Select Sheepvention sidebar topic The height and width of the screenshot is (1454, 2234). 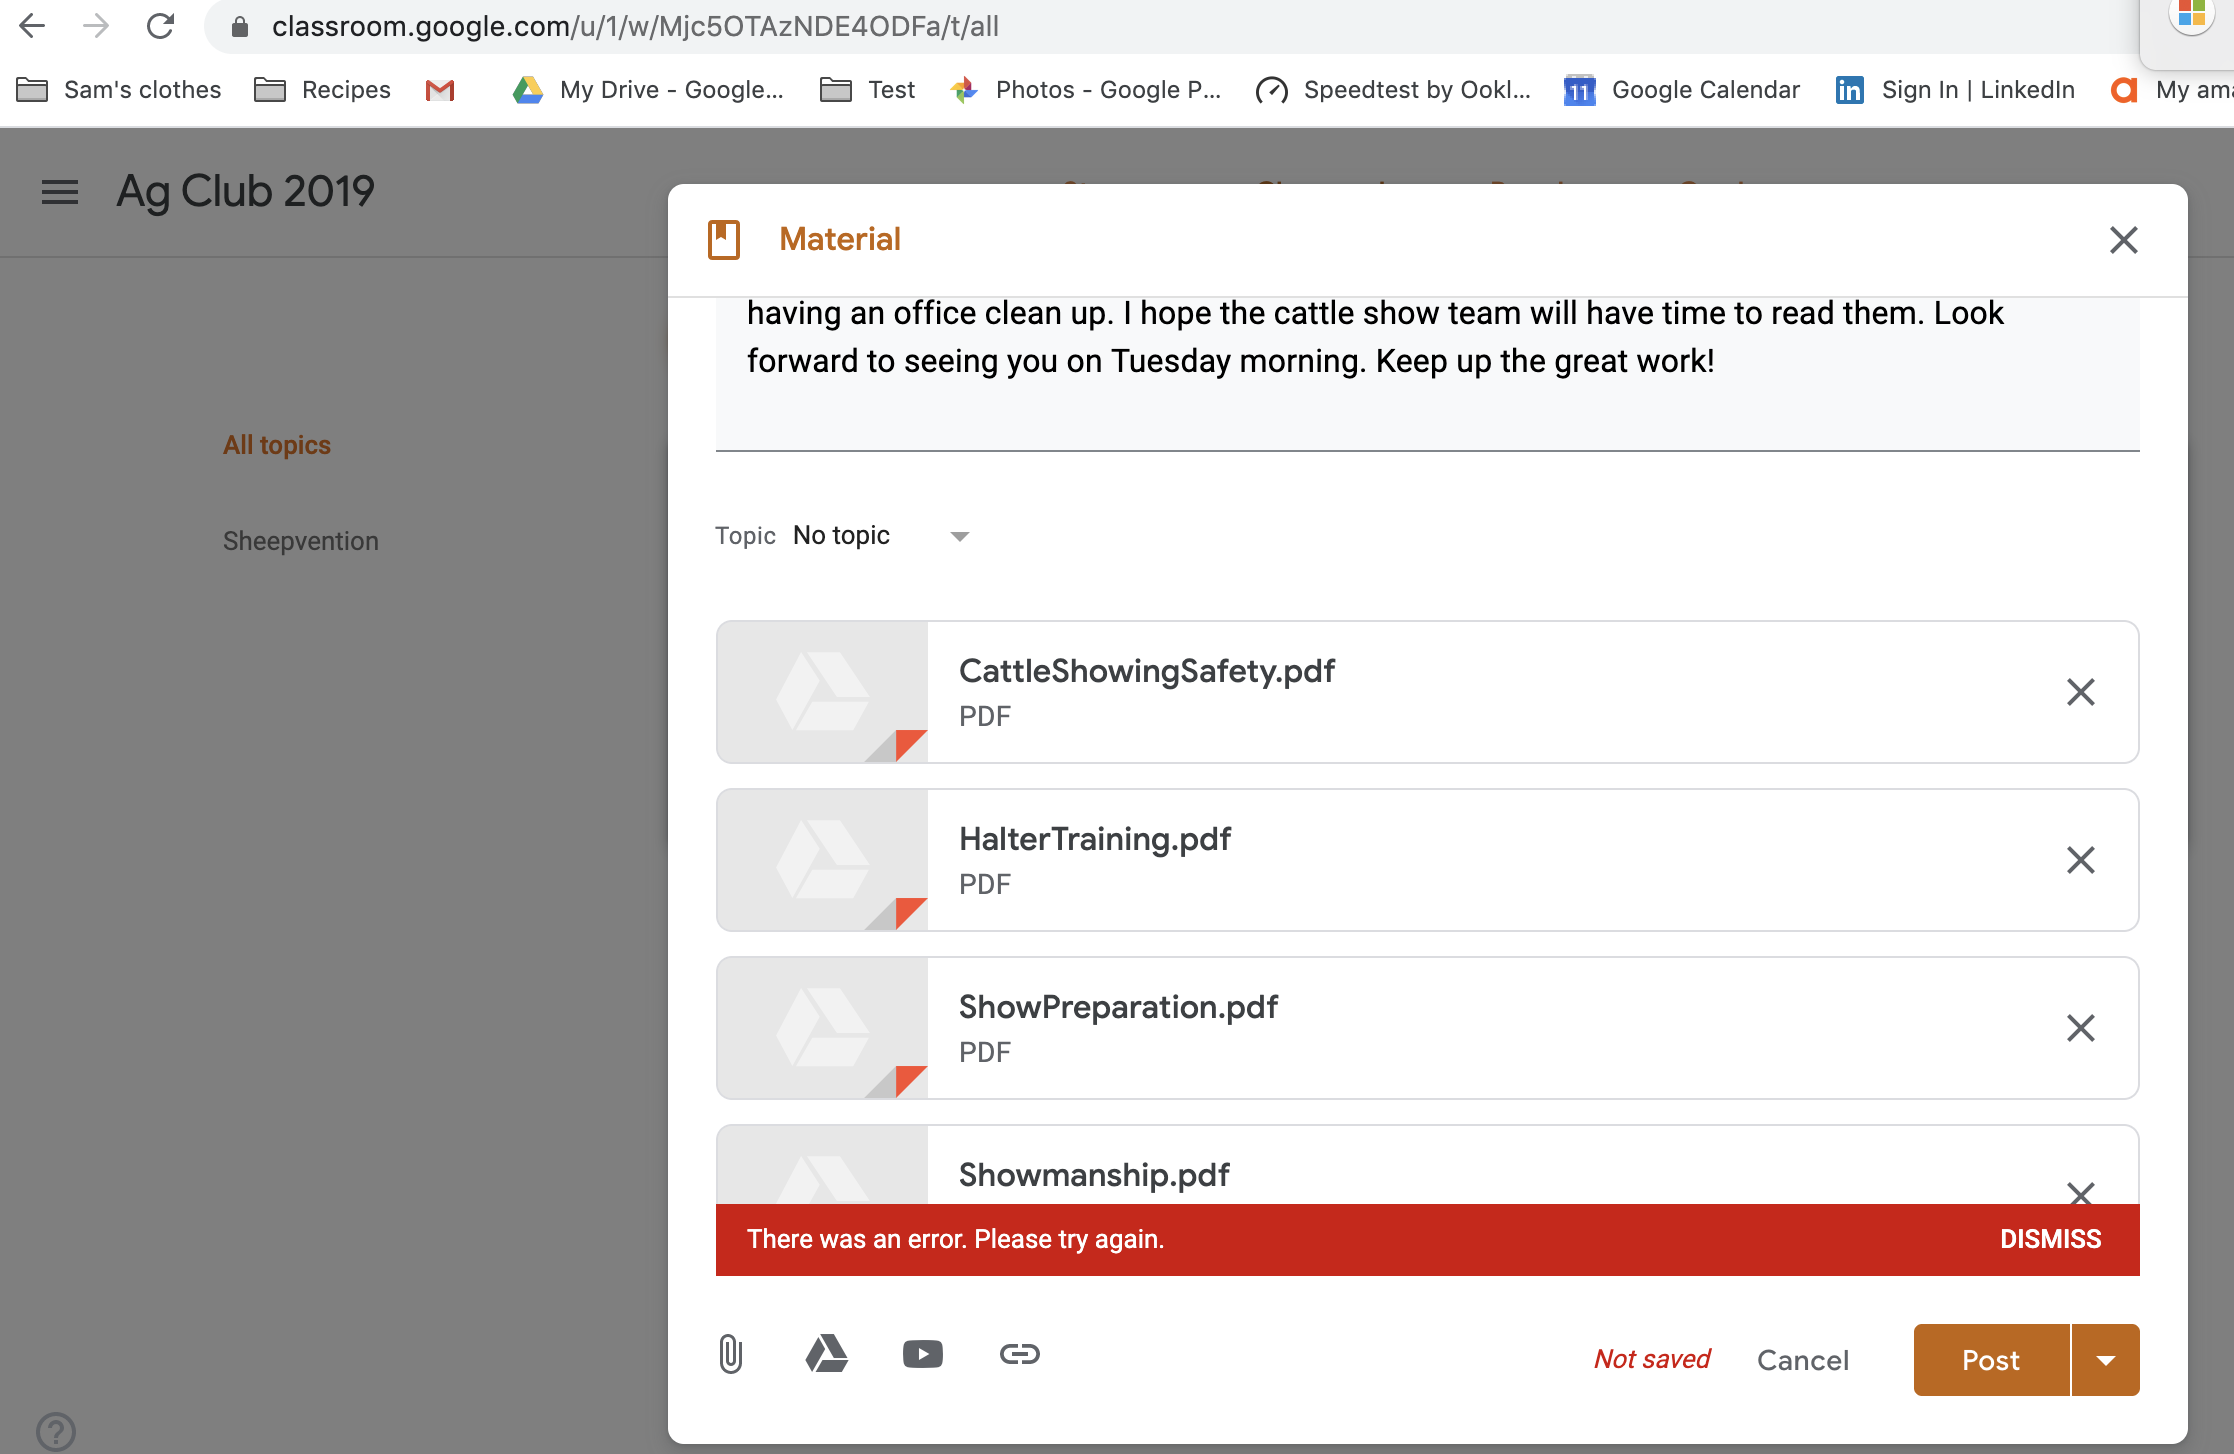coord(300,541)
